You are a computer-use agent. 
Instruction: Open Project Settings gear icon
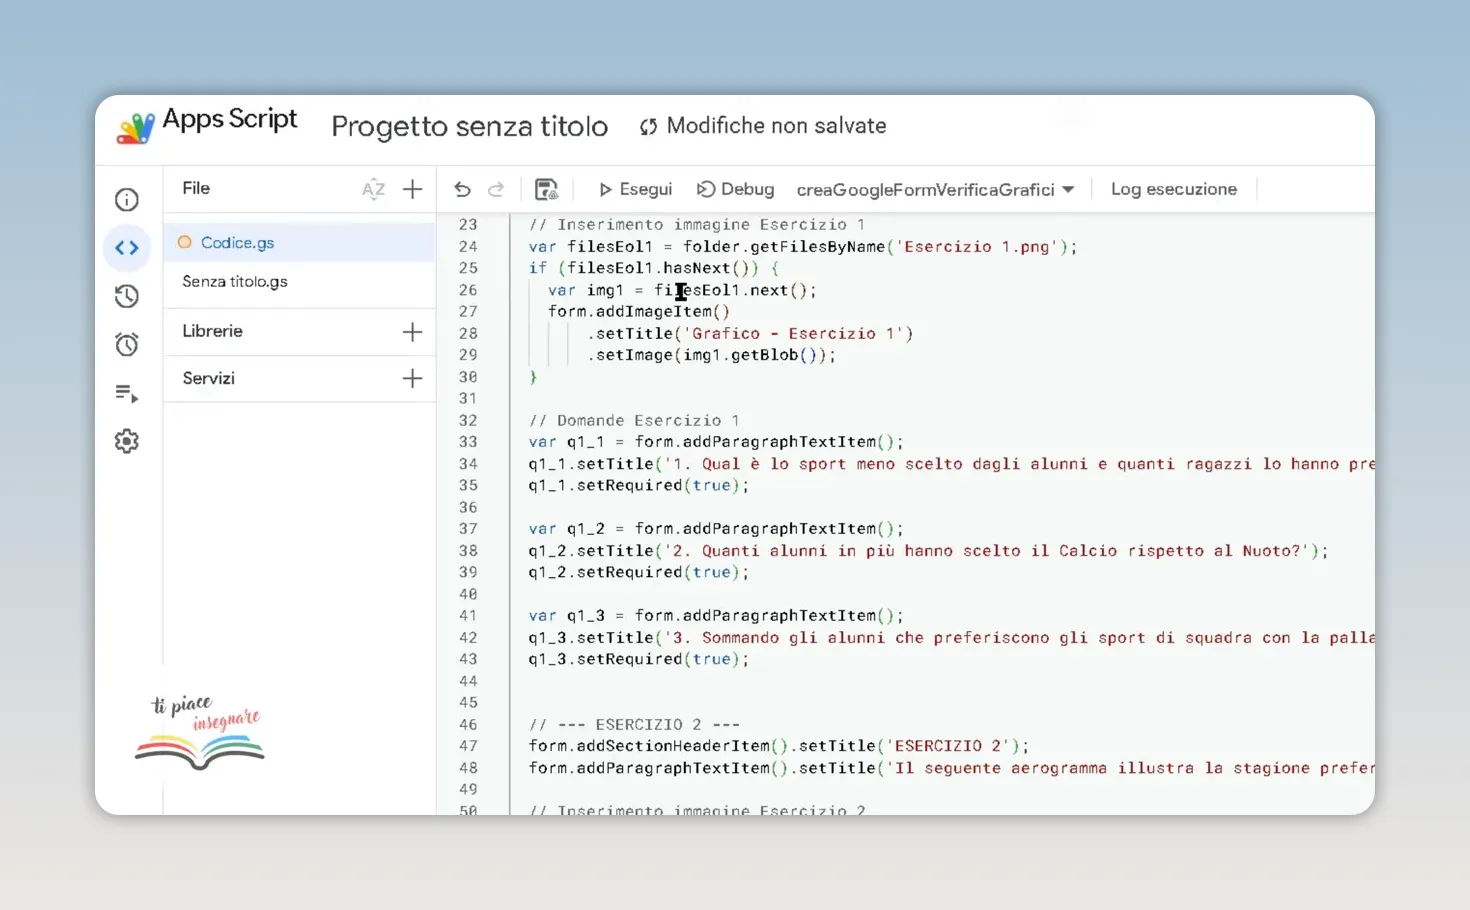[127, 441]
